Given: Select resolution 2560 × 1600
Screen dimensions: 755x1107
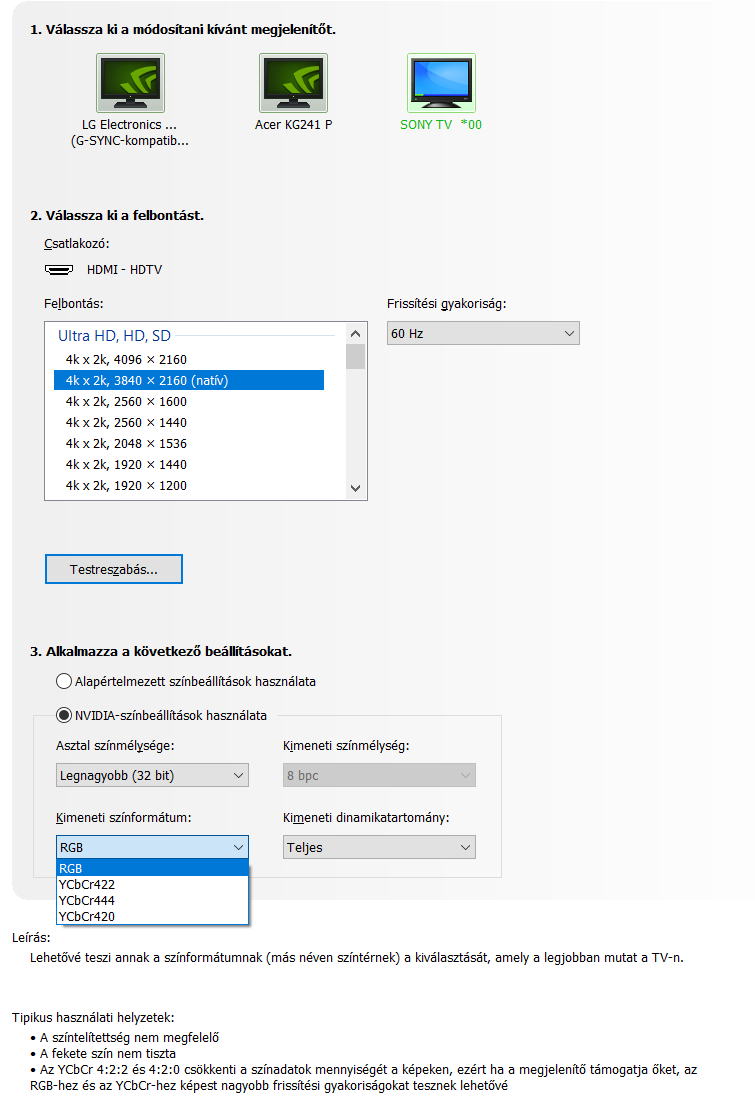Looking at the screenshot, I should [x=189, y=402].
